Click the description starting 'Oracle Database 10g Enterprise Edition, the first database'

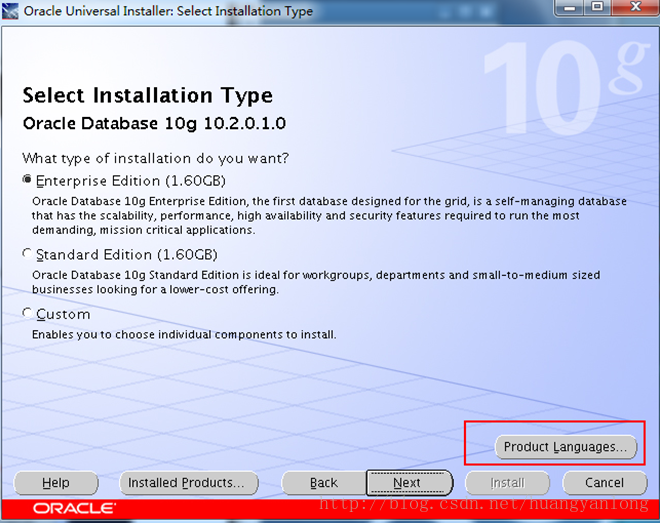coord(329,215)
